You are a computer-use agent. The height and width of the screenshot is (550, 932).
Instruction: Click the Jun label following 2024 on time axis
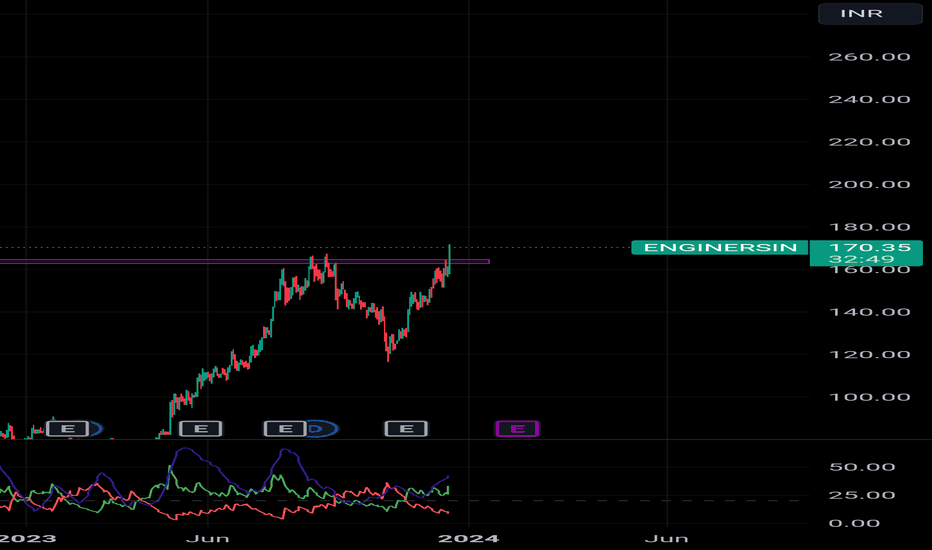667,539
